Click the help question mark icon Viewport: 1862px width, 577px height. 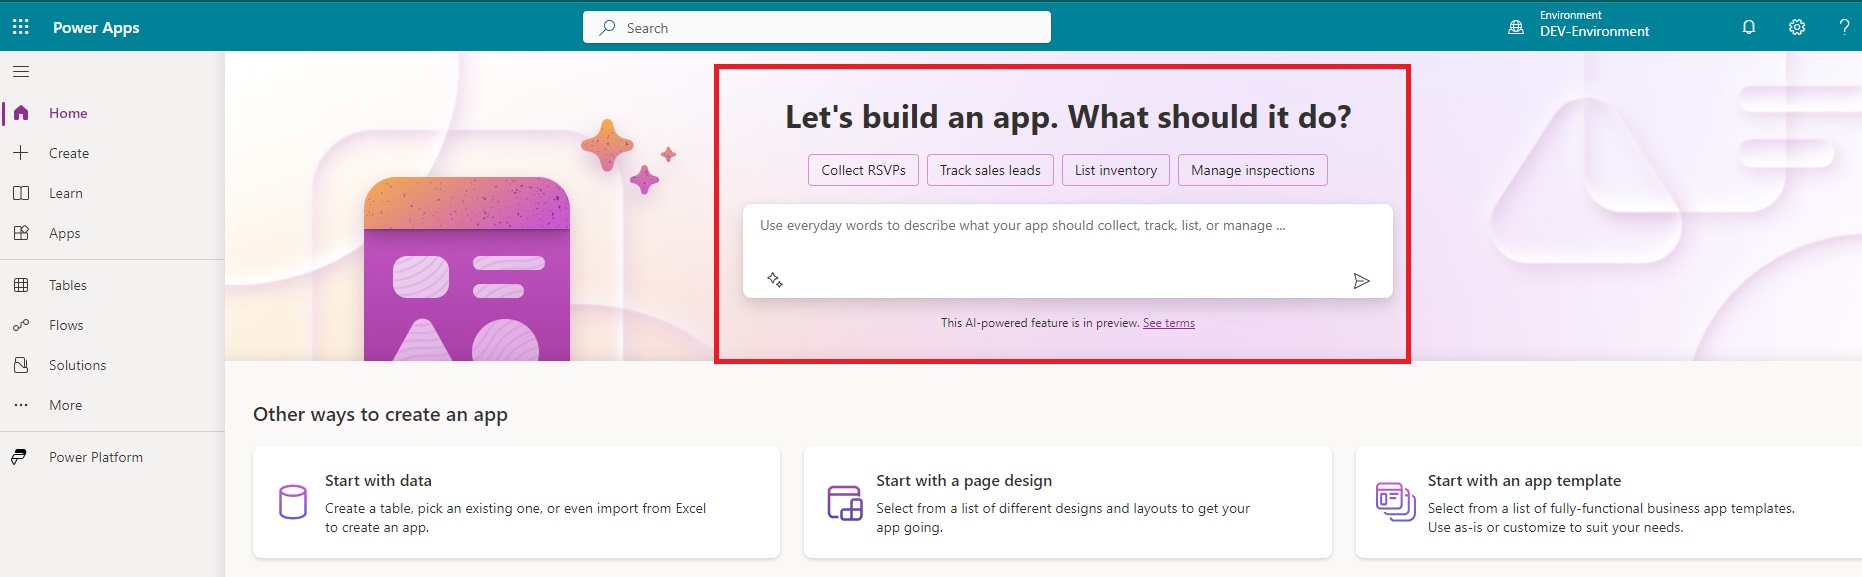pyautogui.click(x=1843, y=27)
